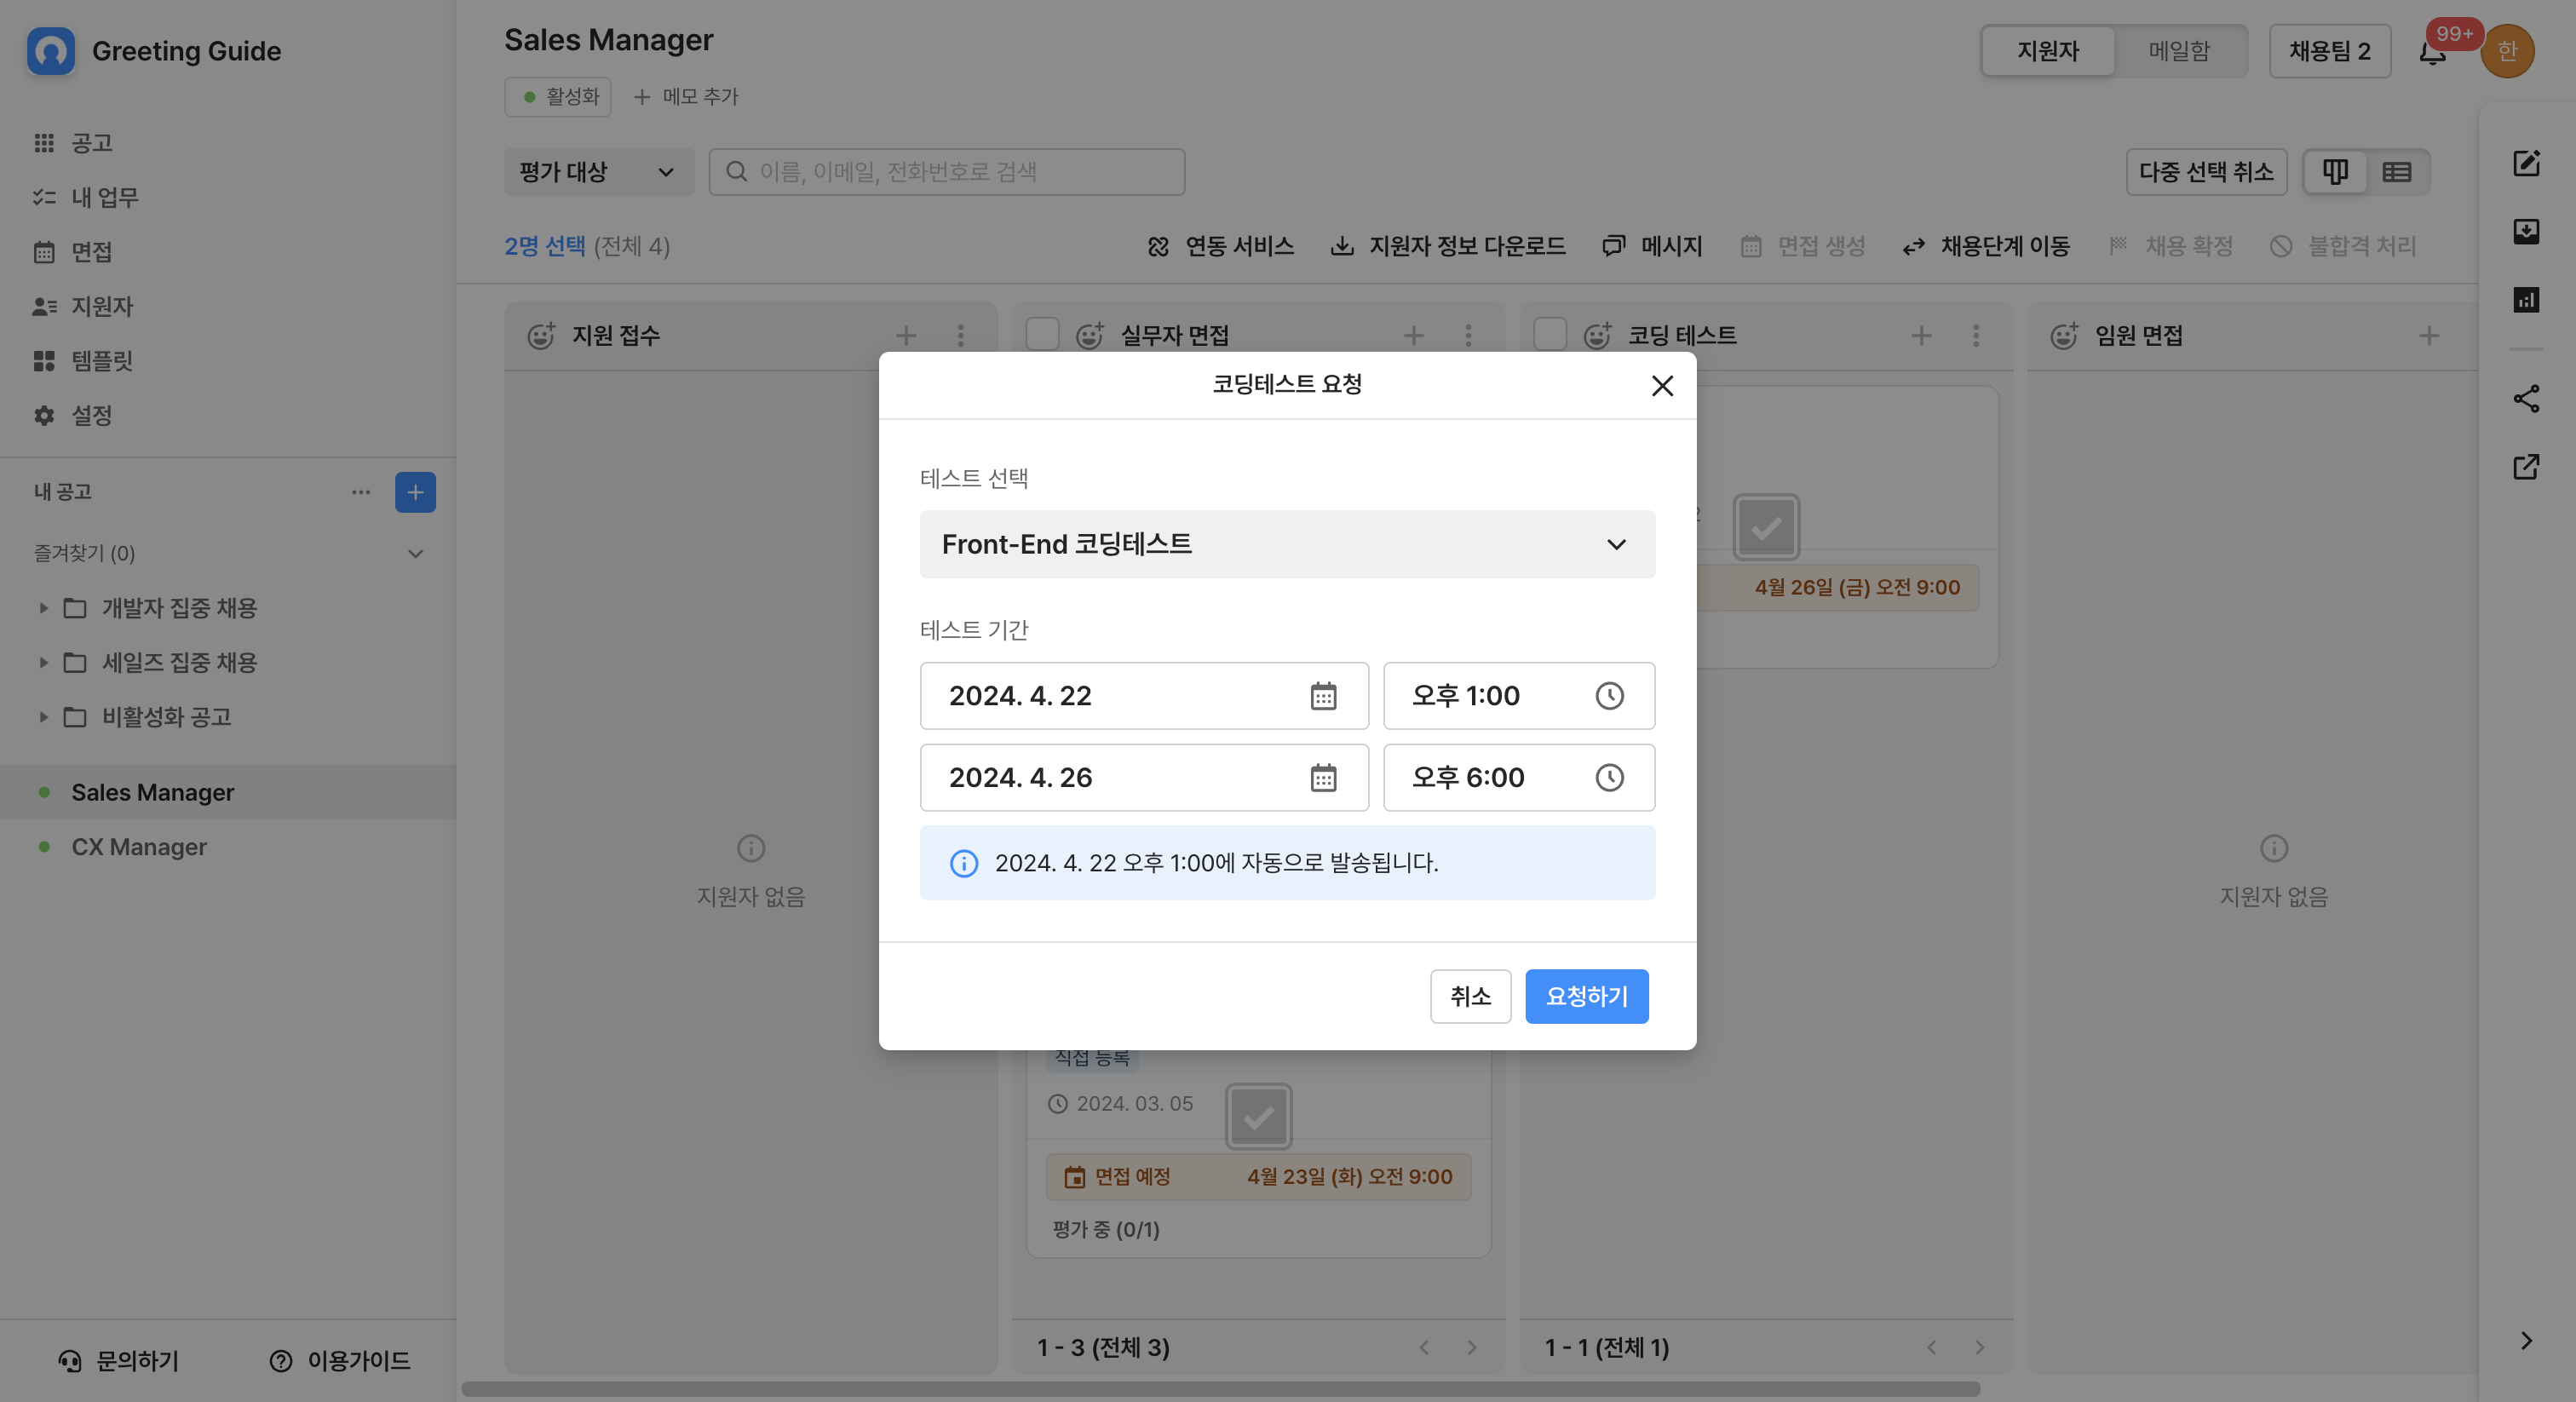Check the 코딩 테스트 column checkbox
The height and width of the screenshot is (1402, 2576).
(1550, 334)
